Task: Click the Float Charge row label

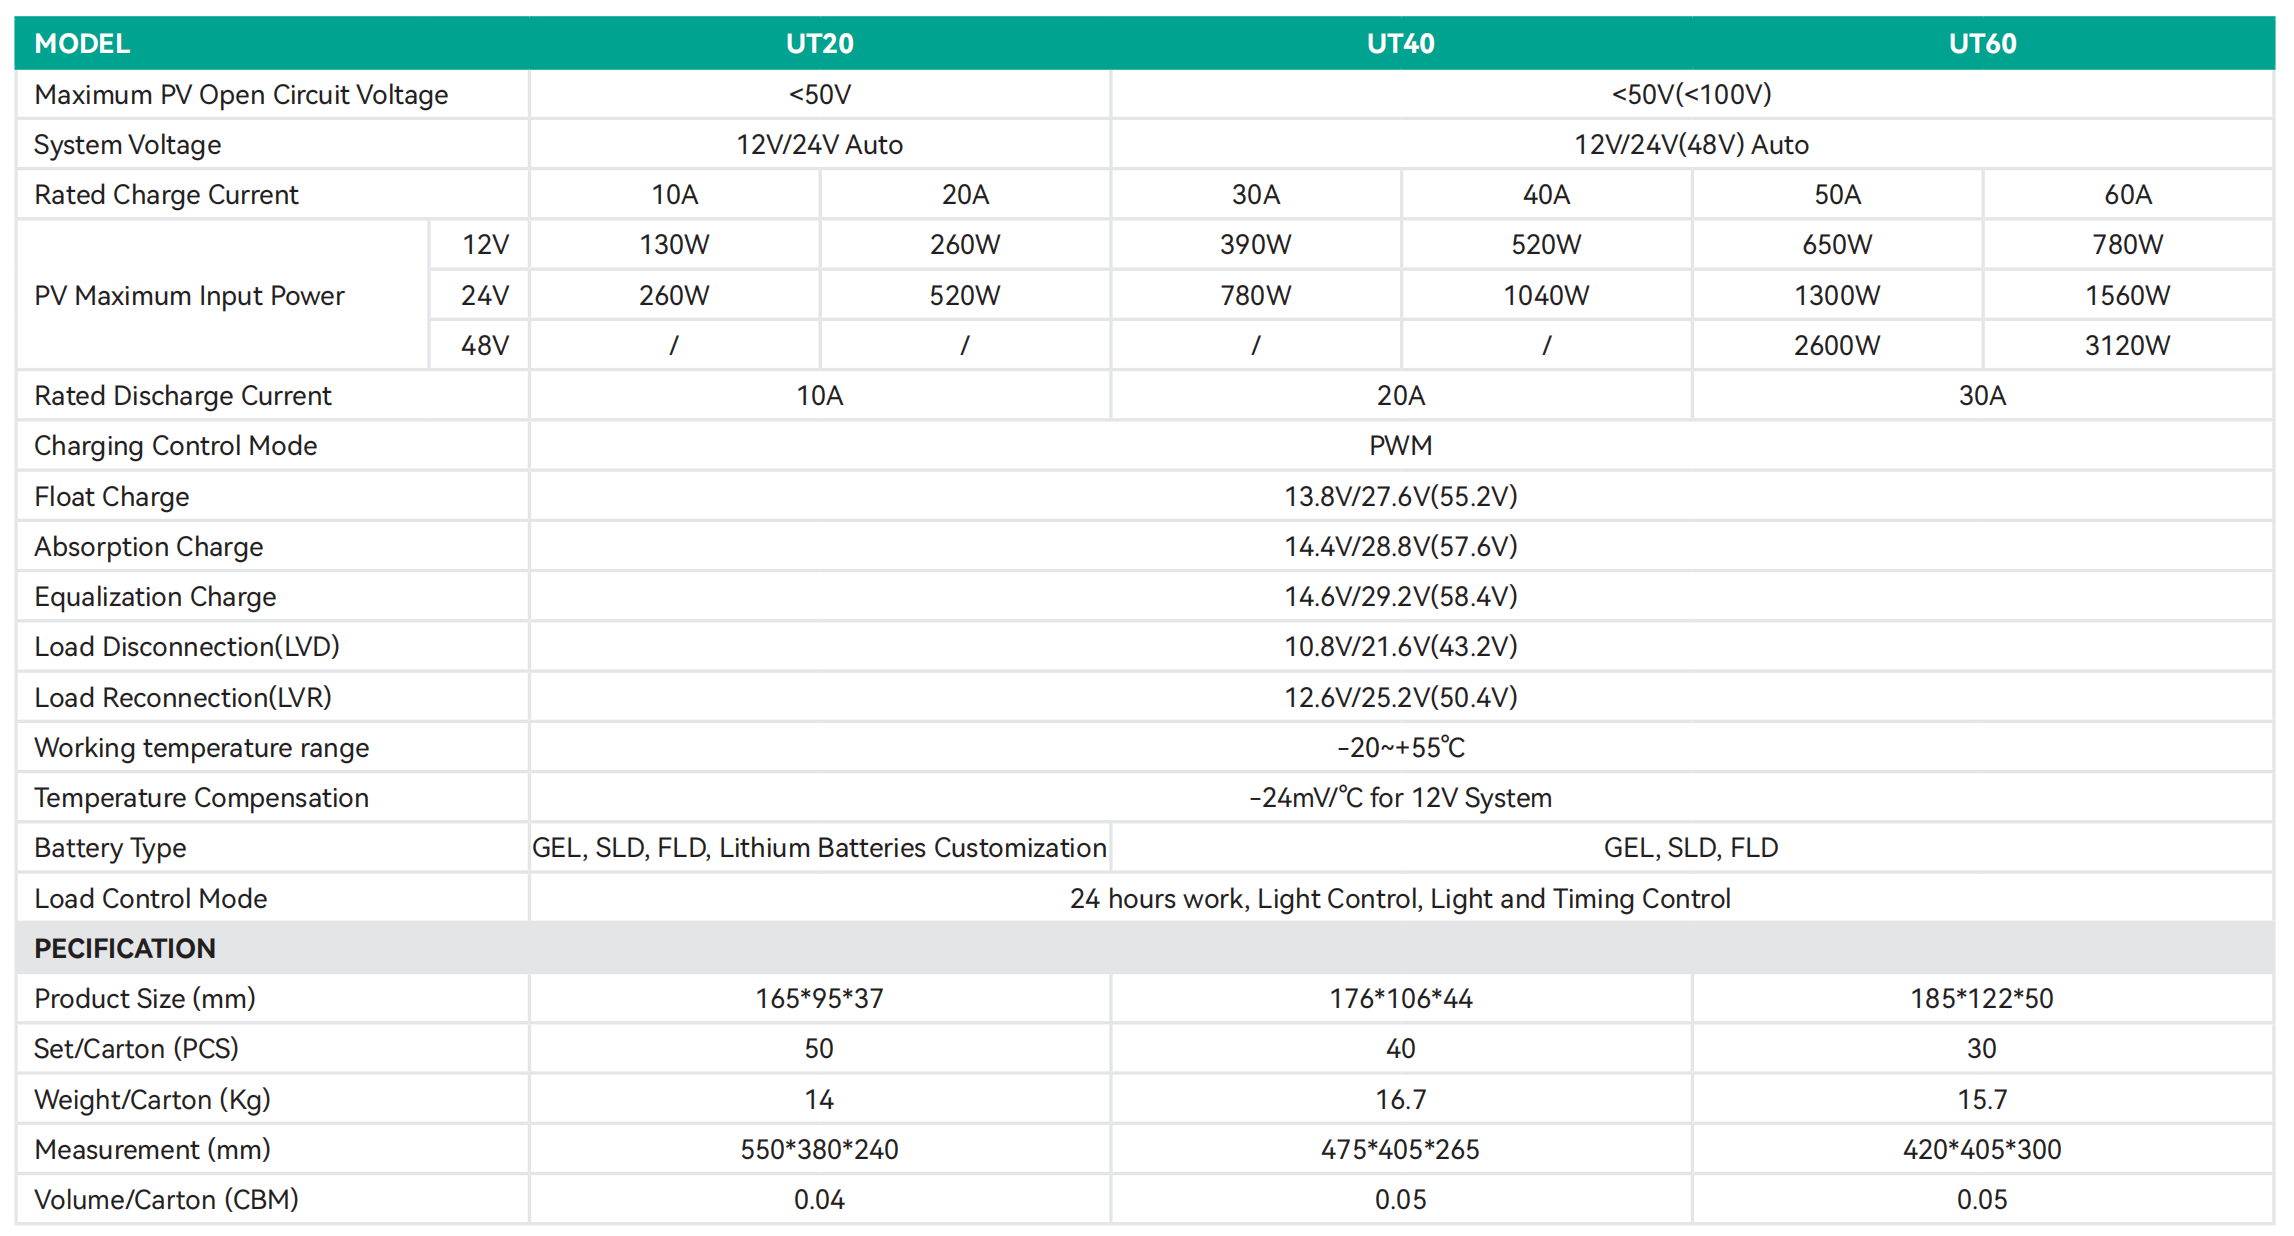Action: [111, 497]
